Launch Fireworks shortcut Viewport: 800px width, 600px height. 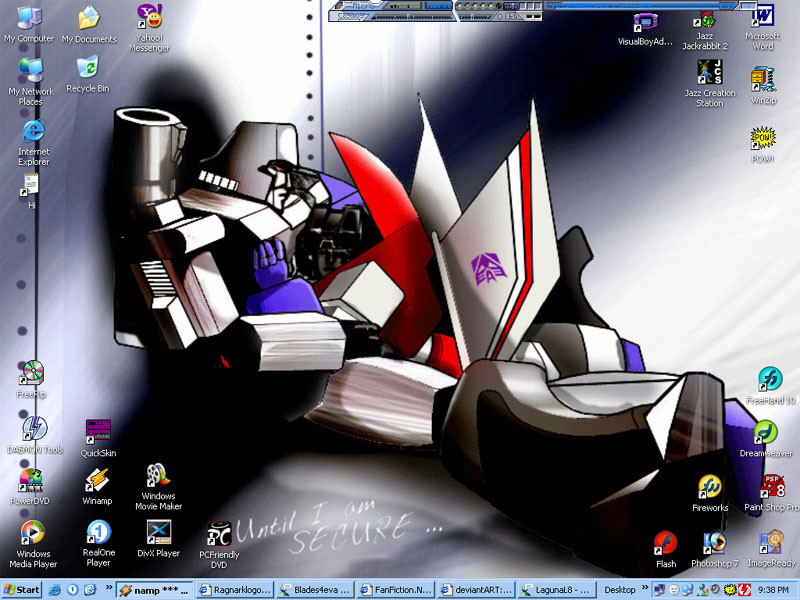(710, 493)
